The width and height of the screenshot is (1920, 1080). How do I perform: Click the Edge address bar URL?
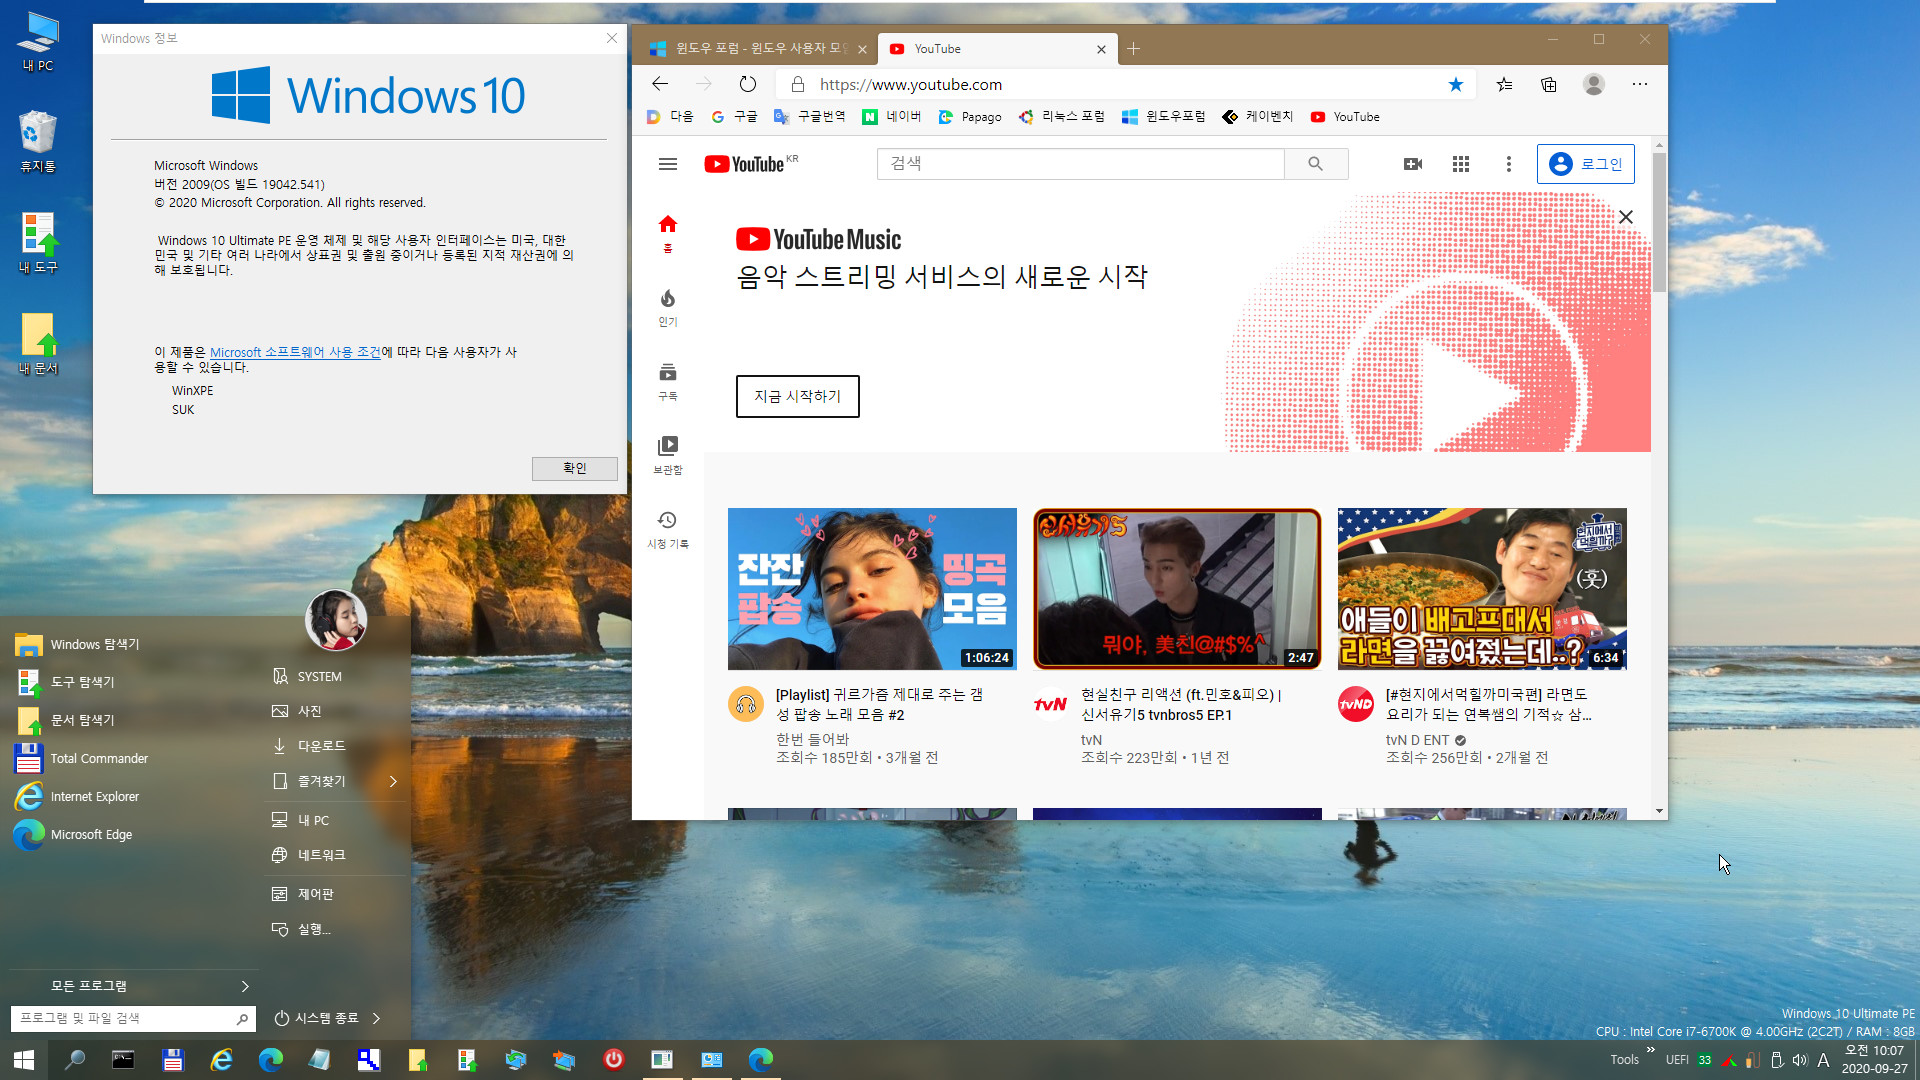point(911,85)
